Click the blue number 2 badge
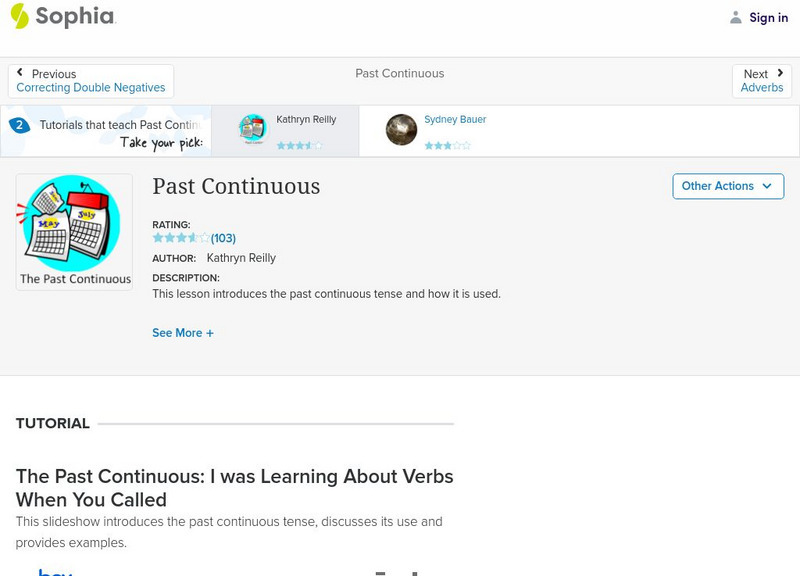The width and height of the screenshot is (800, 576). pos(19,126)
